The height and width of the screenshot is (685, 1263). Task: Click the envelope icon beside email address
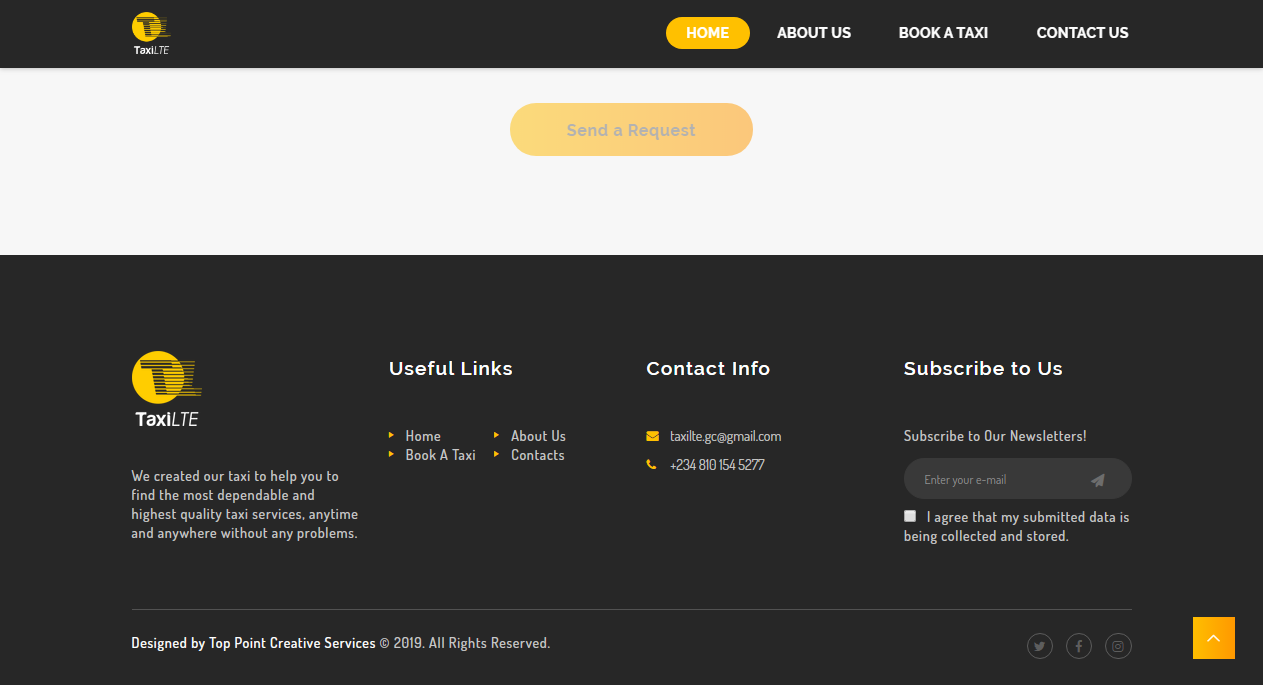652,436
